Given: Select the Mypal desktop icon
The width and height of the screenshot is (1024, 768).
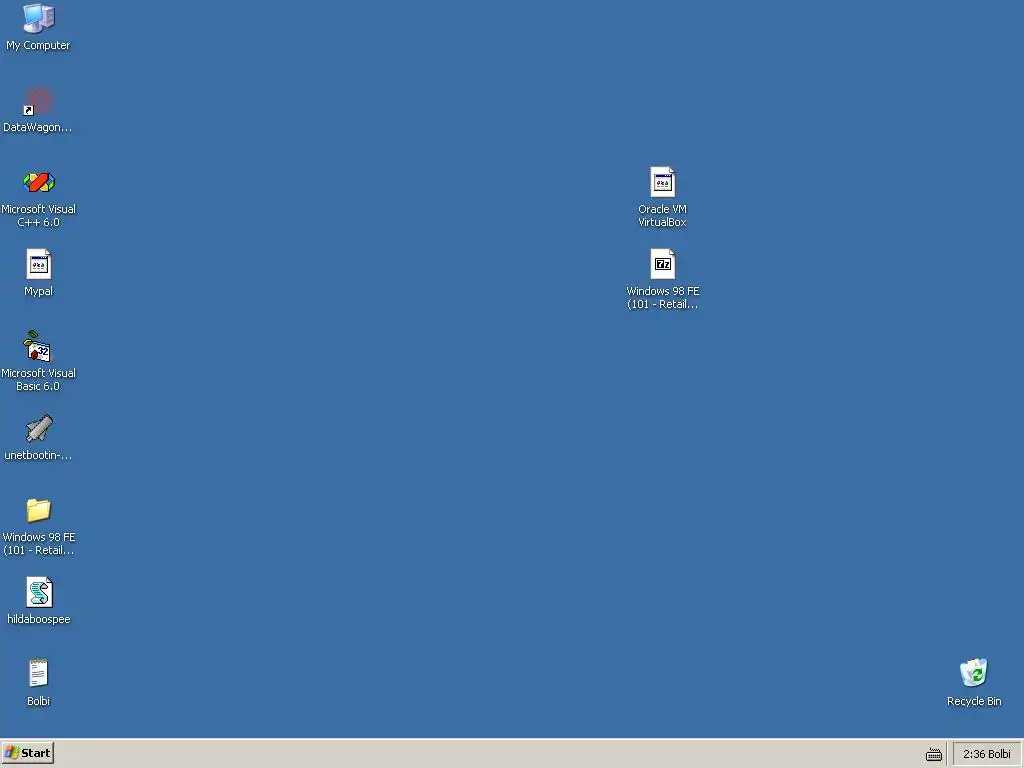Looking at the screenshot, I should 39,264.
